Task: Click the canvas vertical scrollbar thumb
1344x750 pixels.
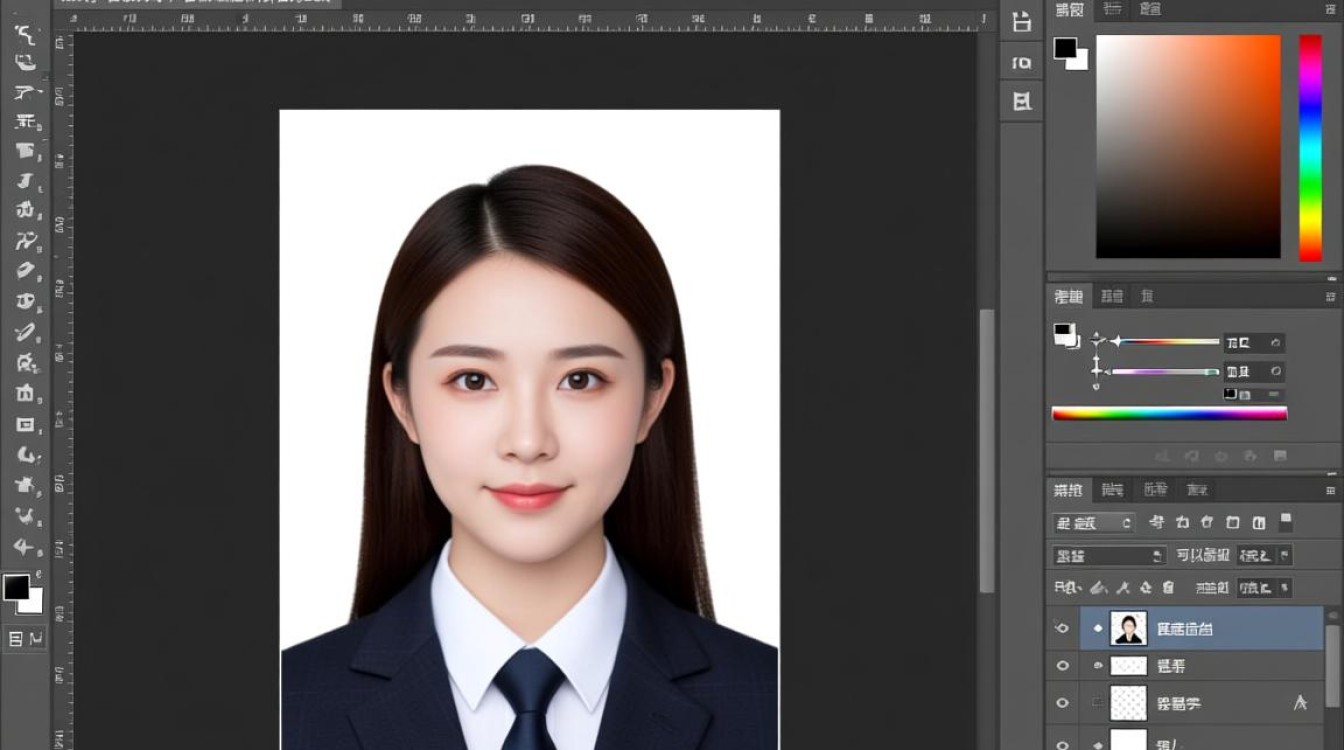Action: (987, 450)
